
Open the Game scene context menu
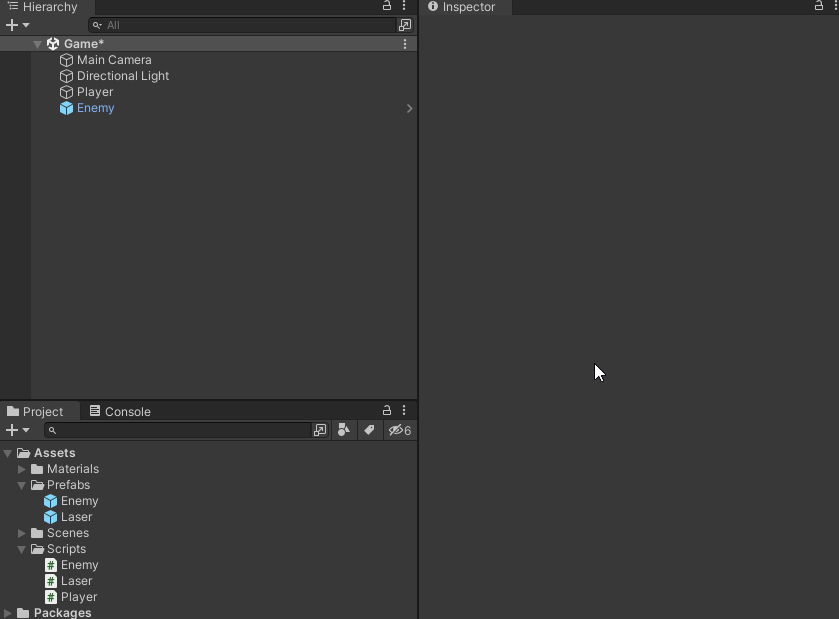[x=404, y=44]
